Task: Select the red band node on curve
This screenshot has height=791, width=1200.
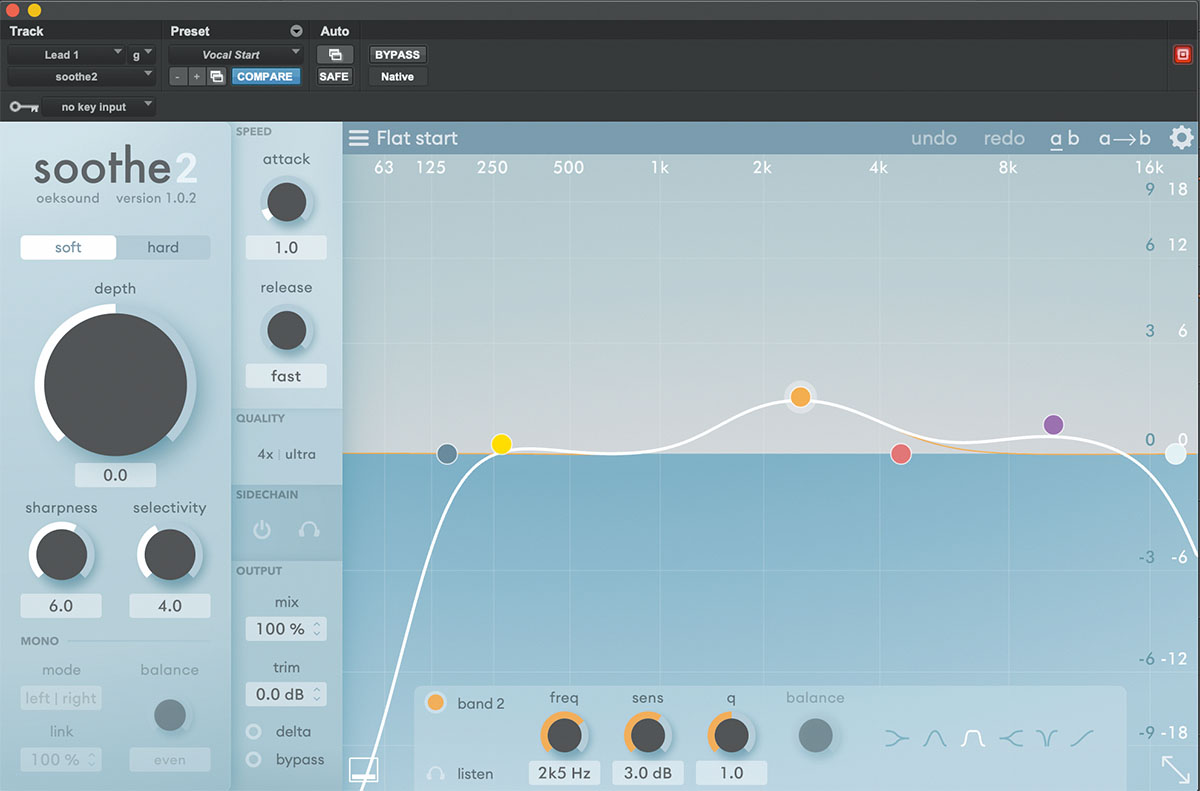Action: click(x=901, y=454)
